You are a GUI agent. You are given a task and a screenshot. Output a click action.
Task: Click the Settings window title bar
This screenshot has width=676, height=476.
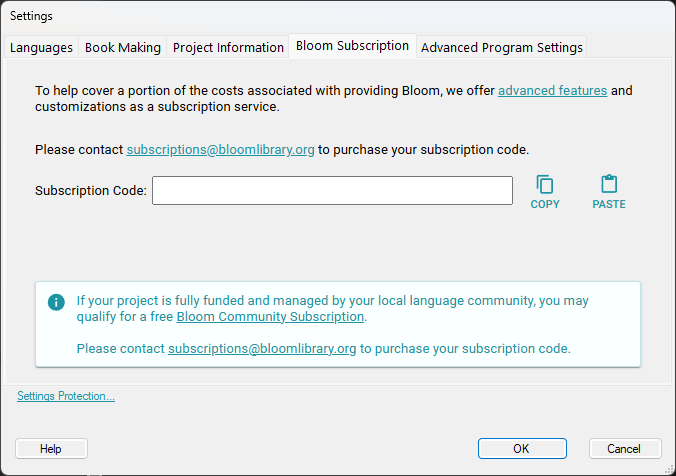click(338, 16)
